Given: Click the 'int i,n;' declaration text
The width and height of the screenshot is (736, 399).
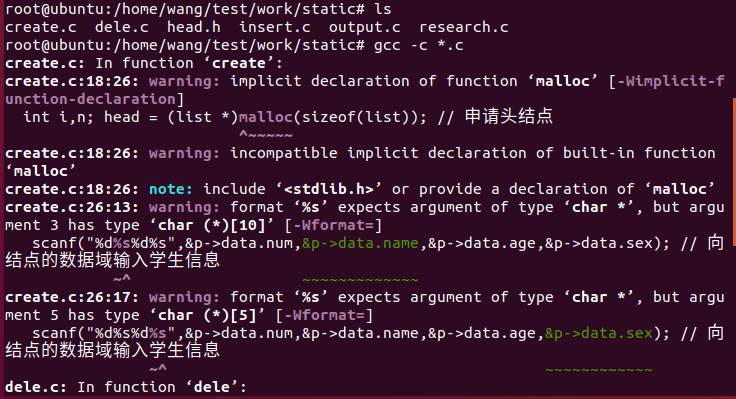Looking at the screenshot, I should point(58,117).
